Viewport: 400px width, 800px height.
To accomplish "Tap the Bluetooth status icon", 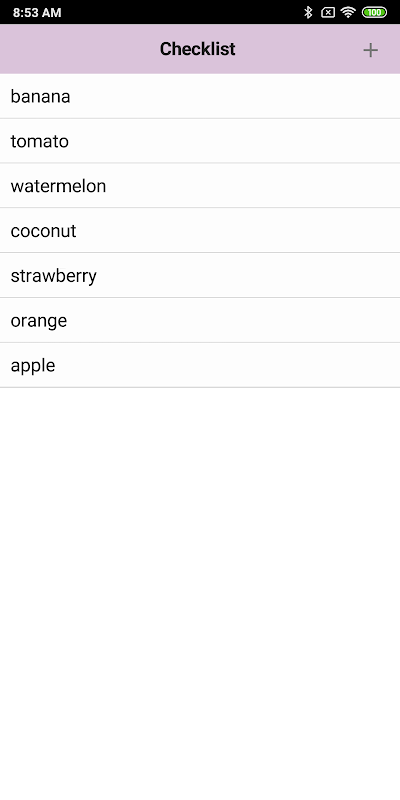I will tap(308, 12).
